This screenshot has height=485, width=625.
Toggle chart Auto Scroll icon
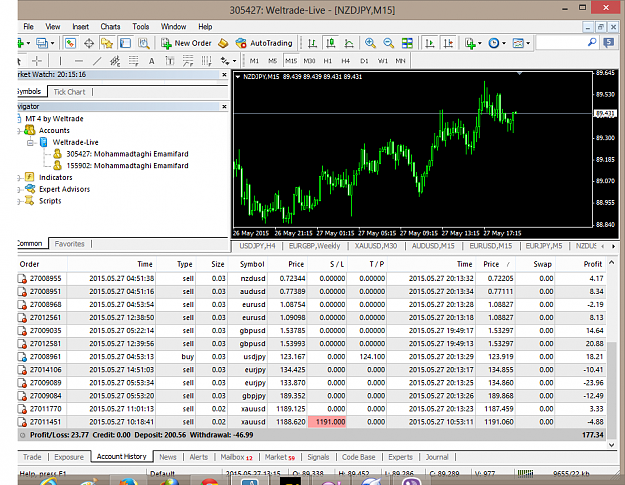[x=430, y=43]
